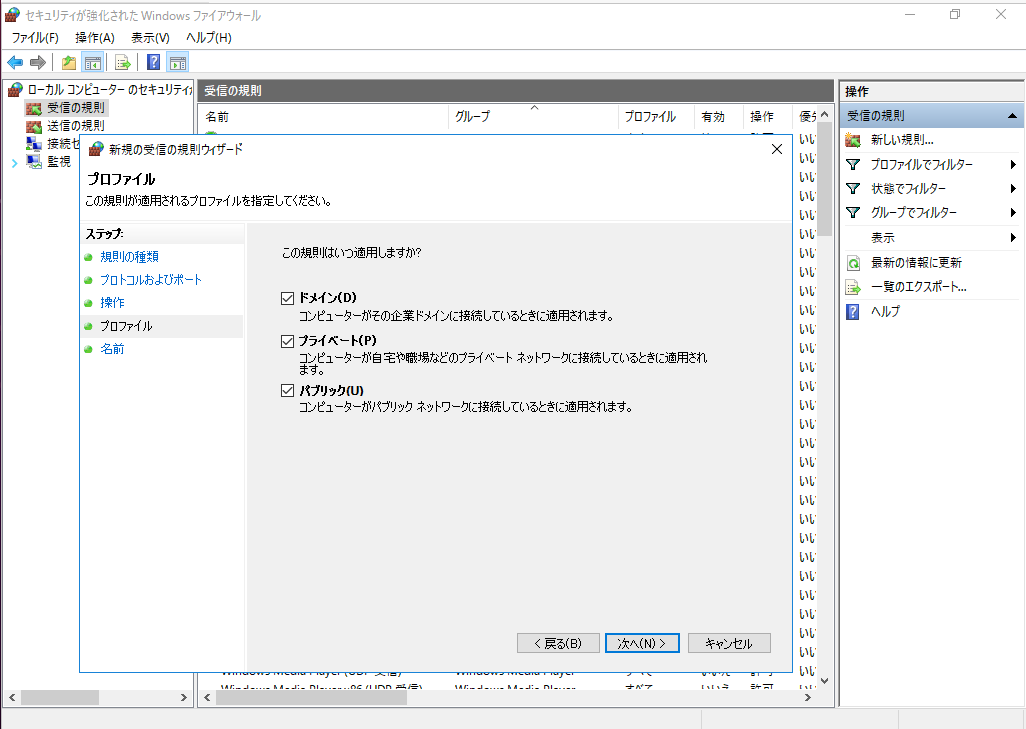
Task: Click the キャンセル button
Action: [x=727, y=643]
